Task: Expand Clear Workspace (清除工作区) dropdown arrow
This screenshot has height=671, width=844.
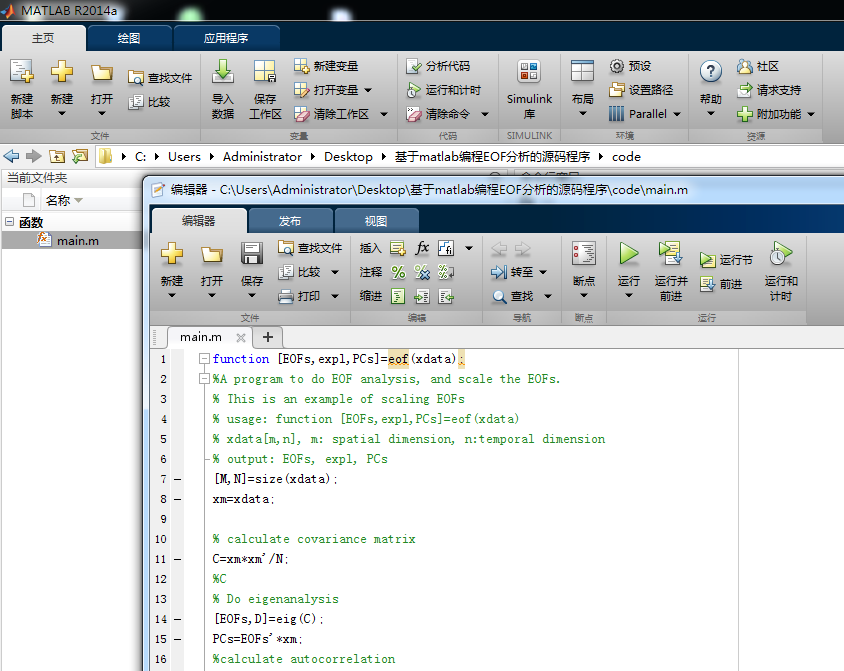Action: pos(384,114)
